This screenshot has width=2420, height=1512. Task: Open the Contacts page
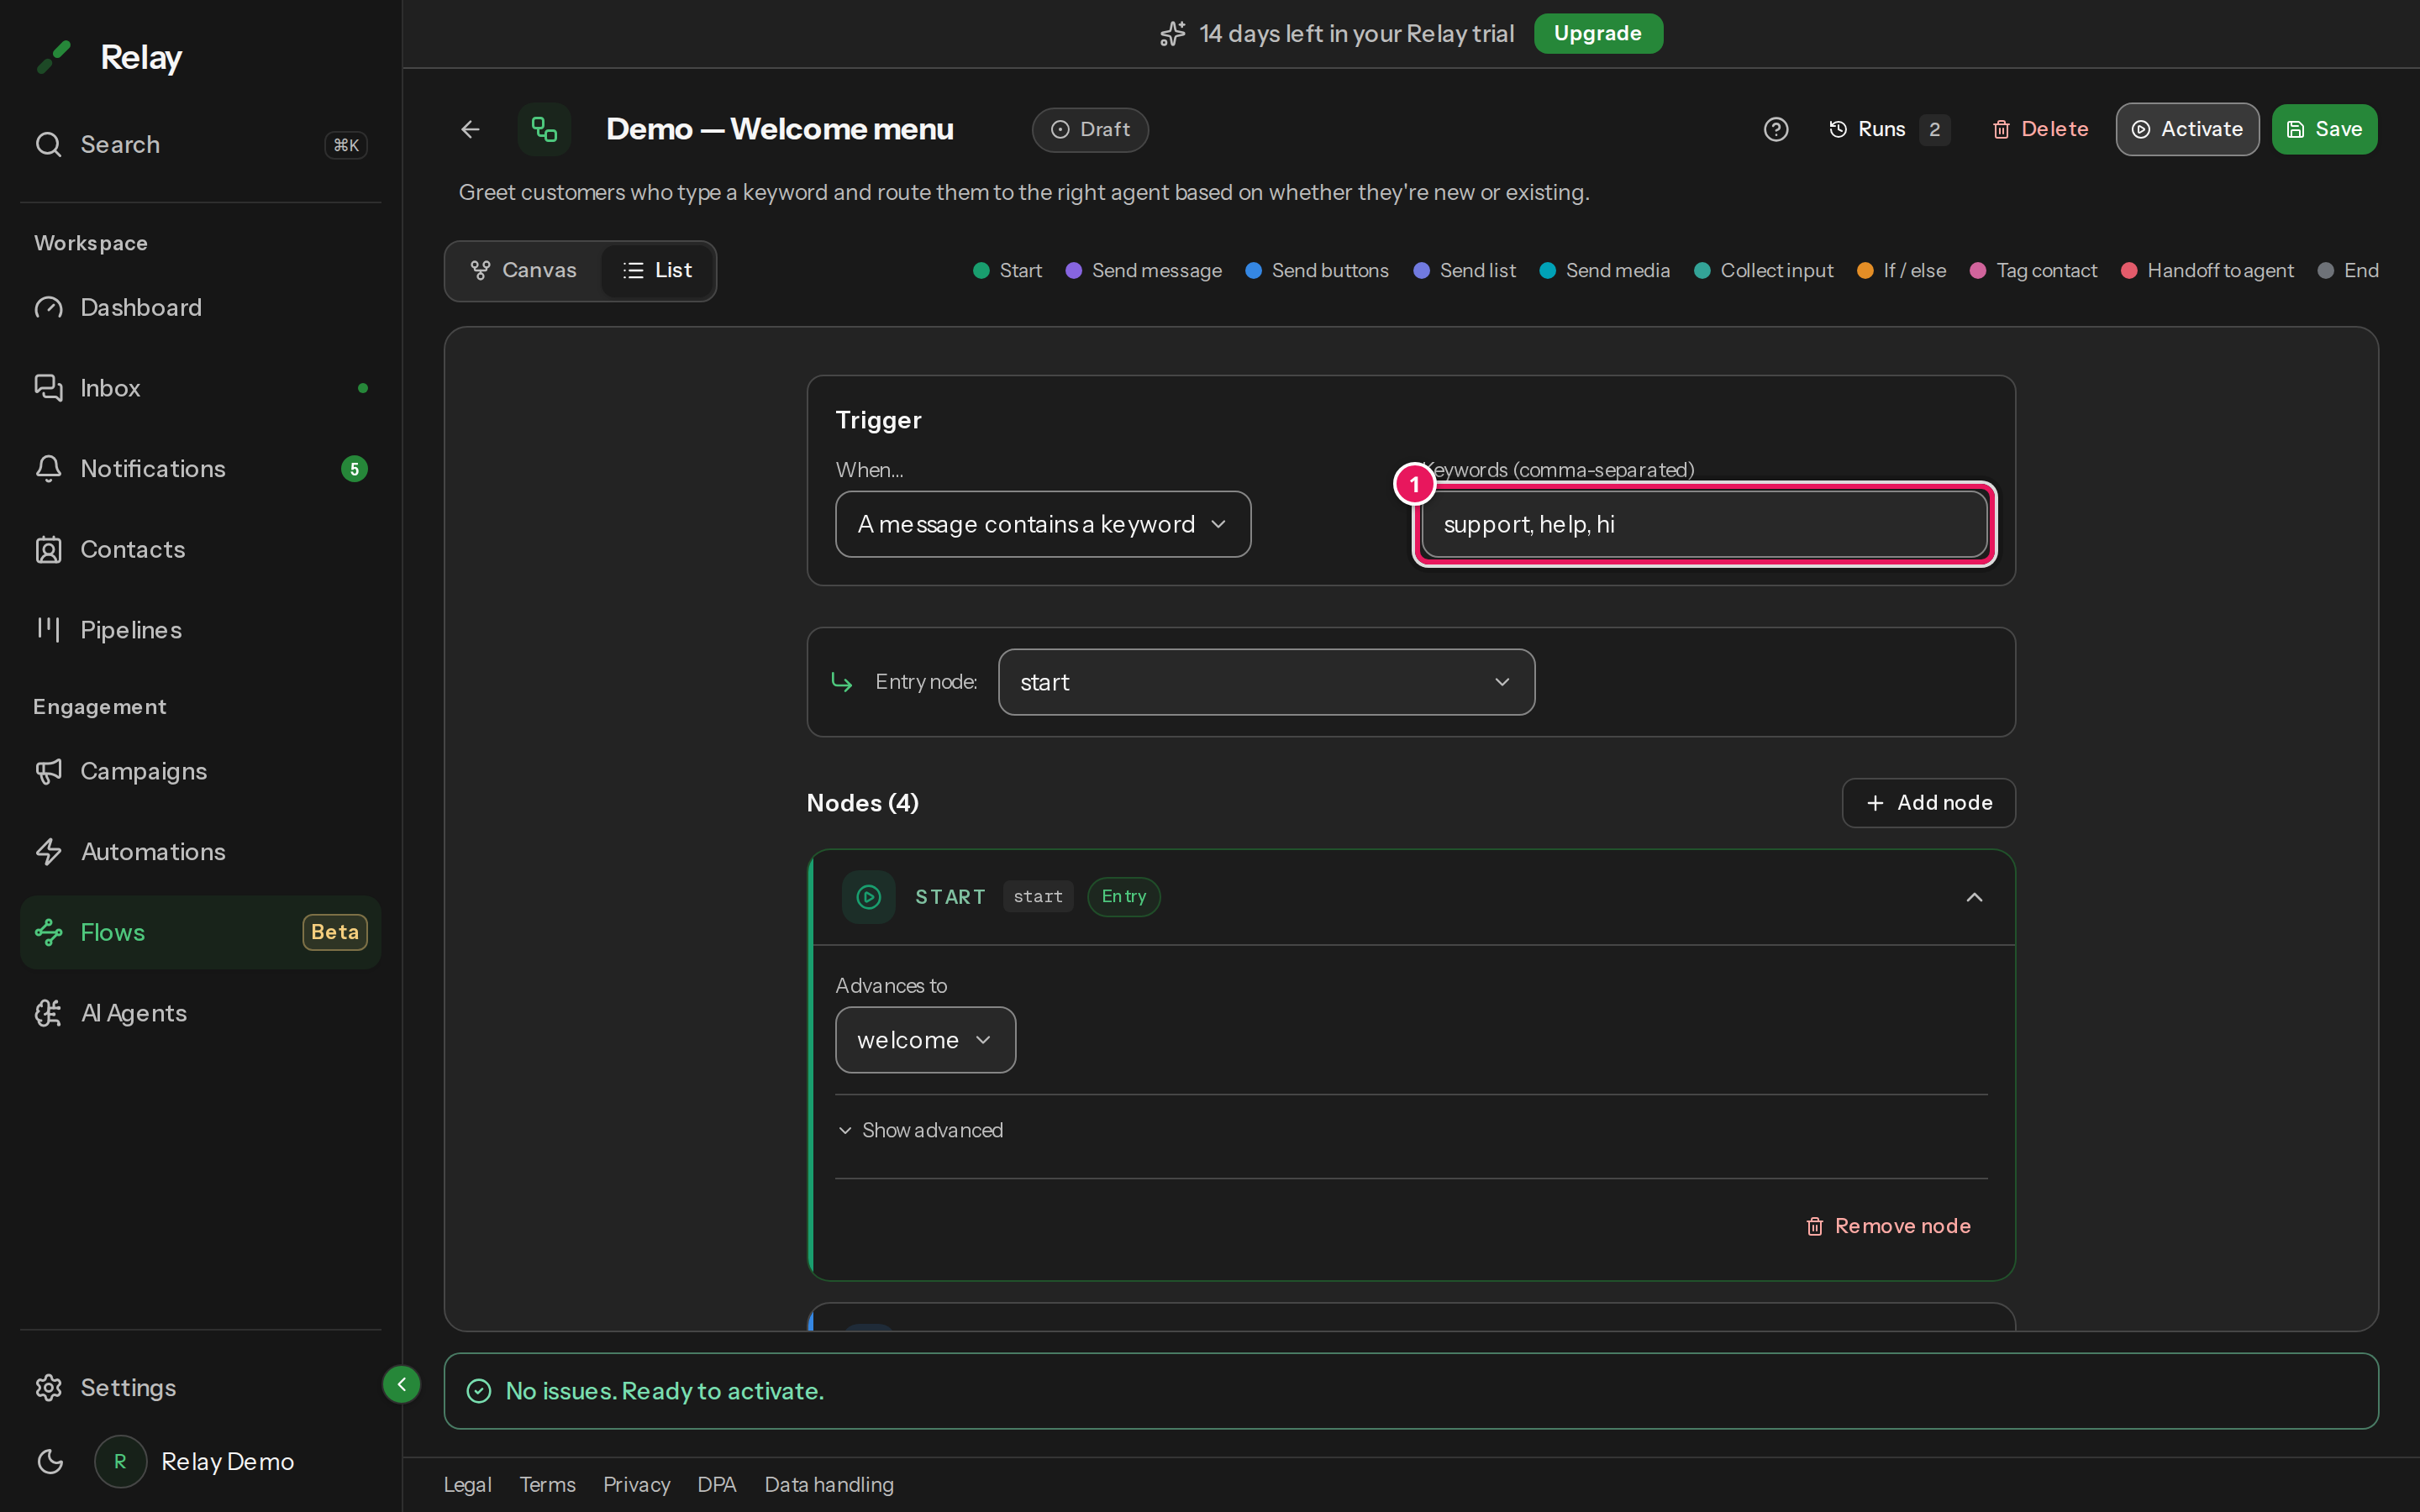200,549
